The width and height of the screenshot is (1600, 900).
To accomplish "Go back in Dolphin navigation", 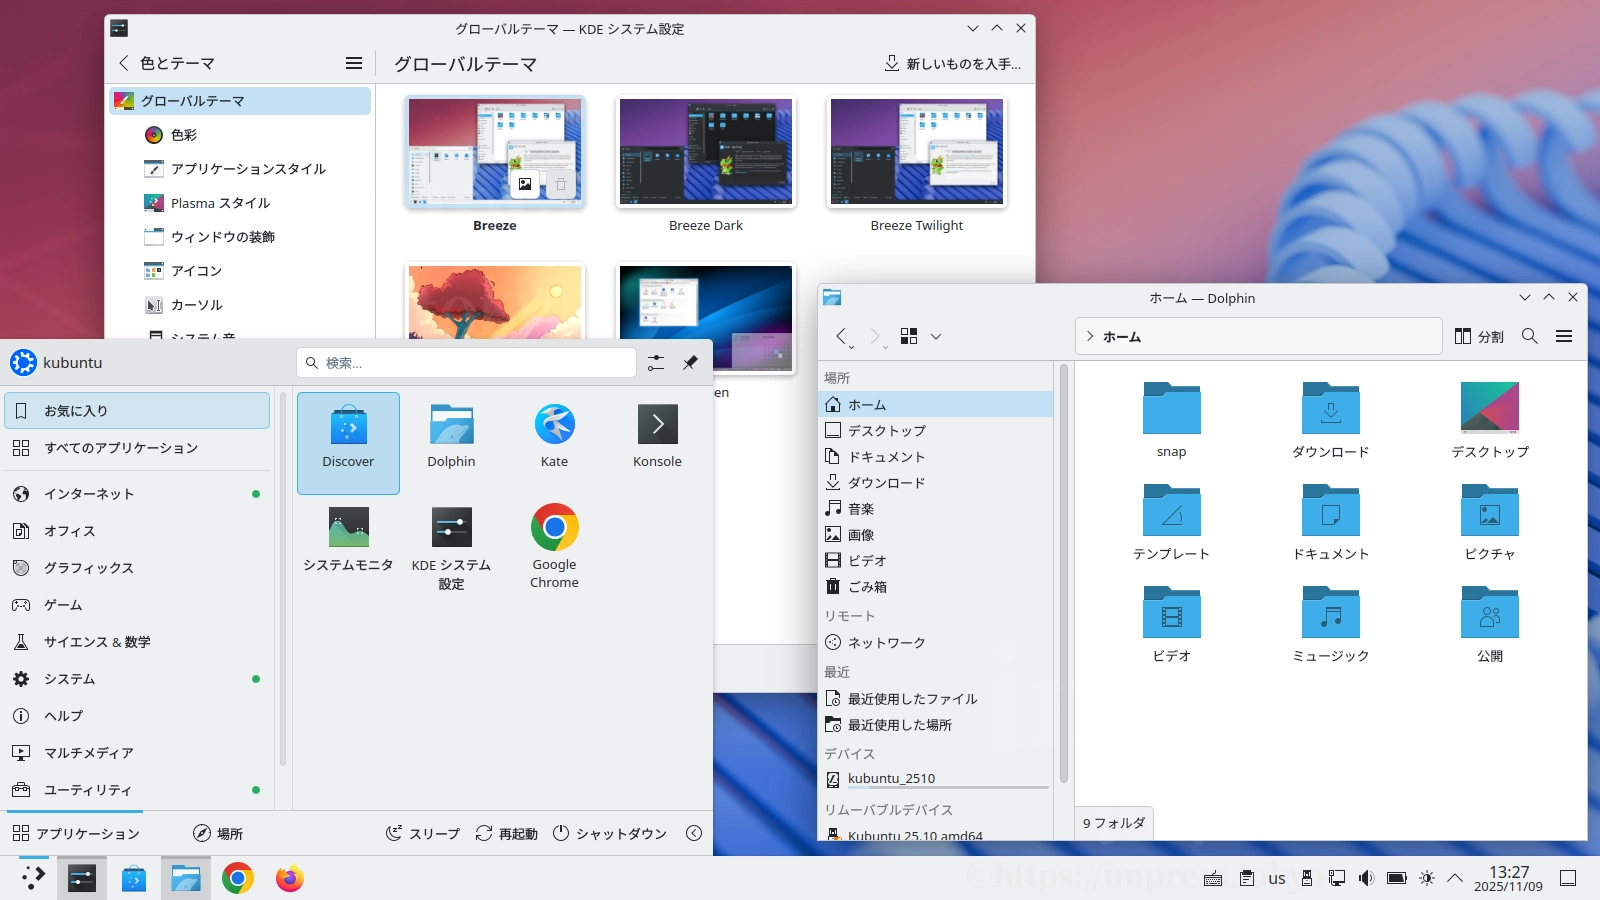I will coord(842,337).
